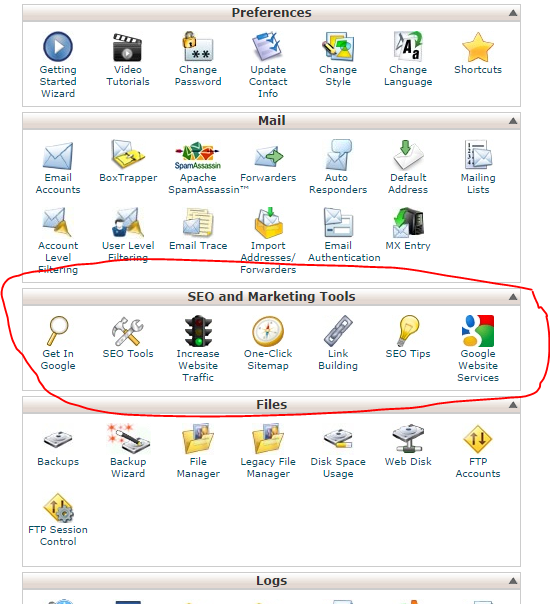Collapse the Mail section arrow

click(513, 121)
